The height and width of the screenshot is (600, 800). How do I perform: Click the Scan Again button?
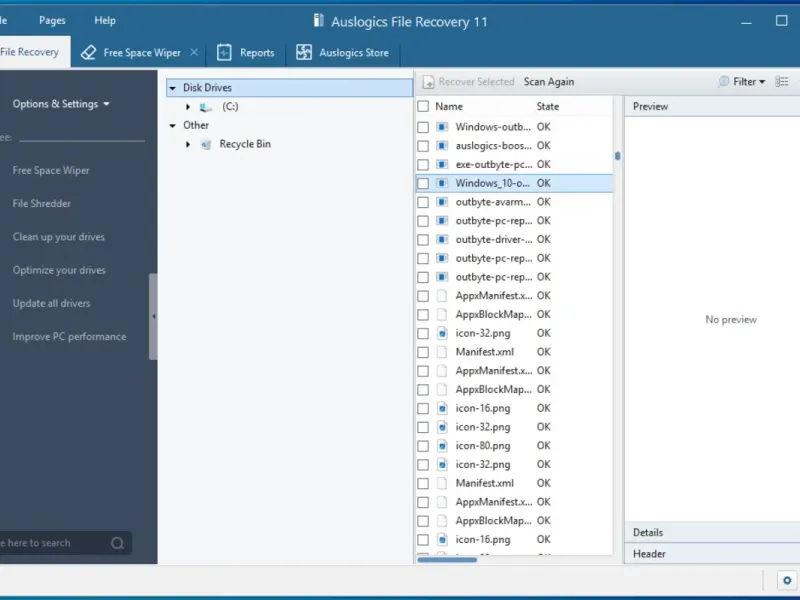(549, 82)
